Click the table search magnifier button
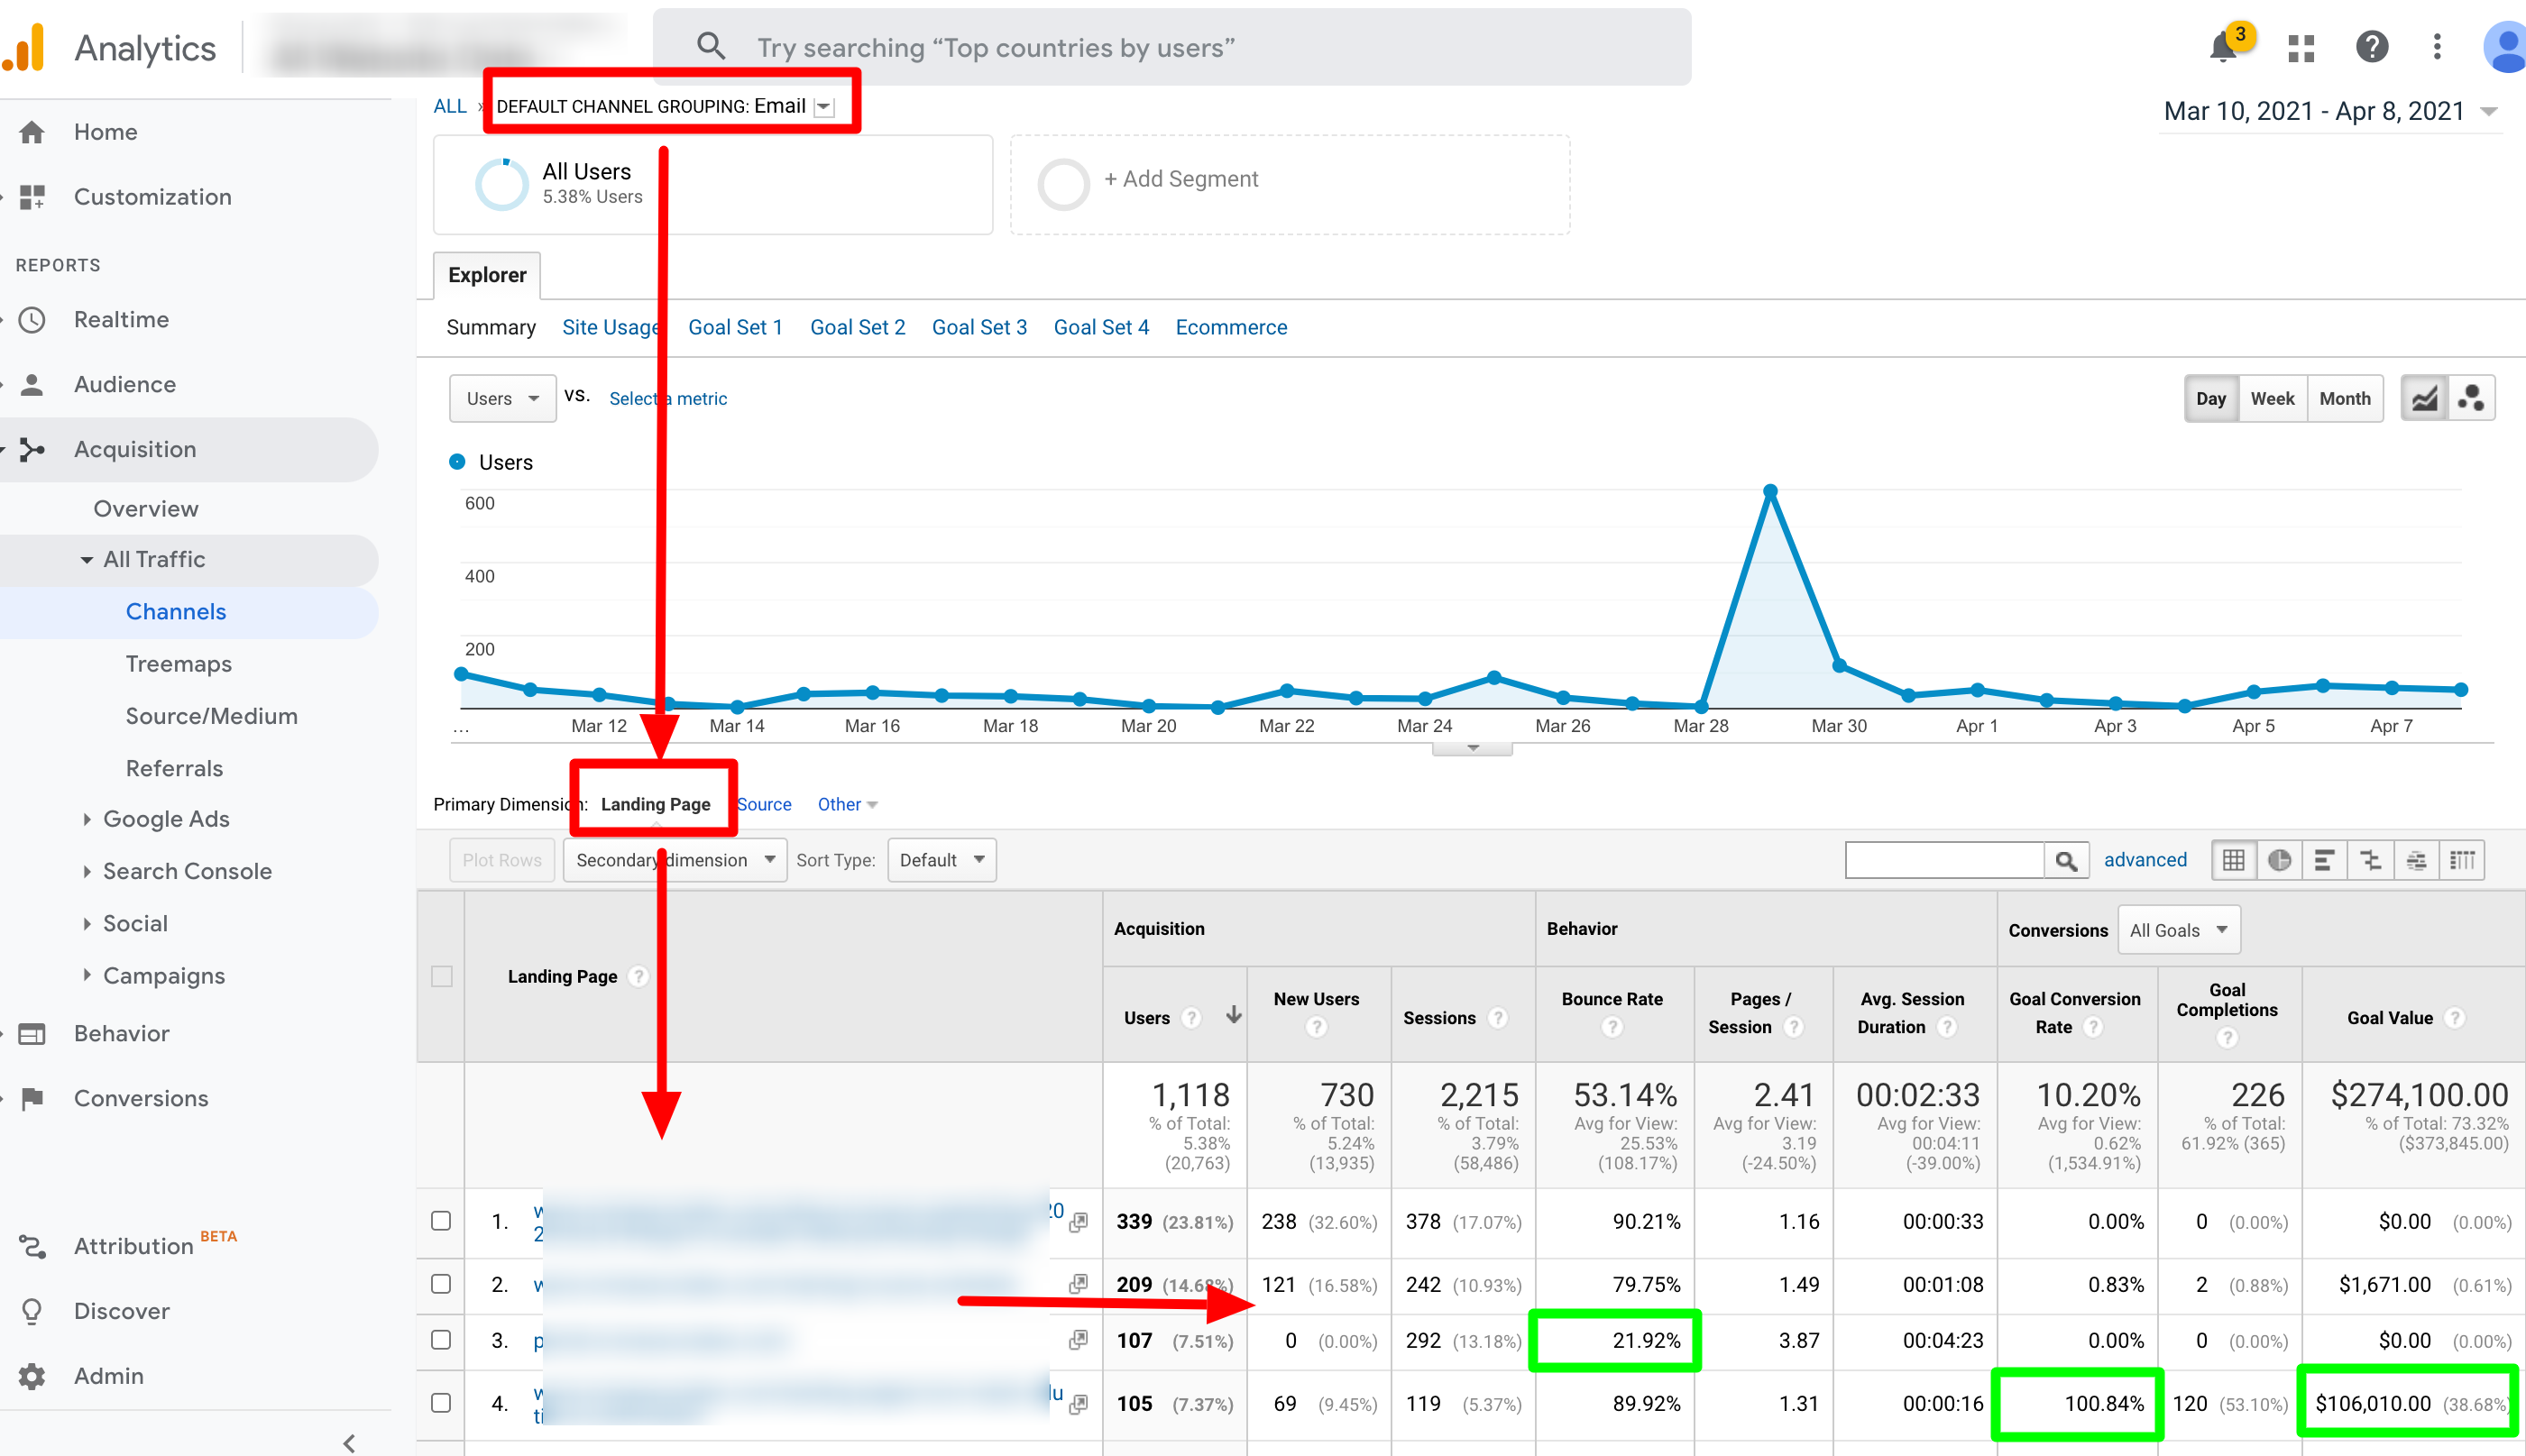This screenshot has width=2526, height=1456. [2066, 860]
